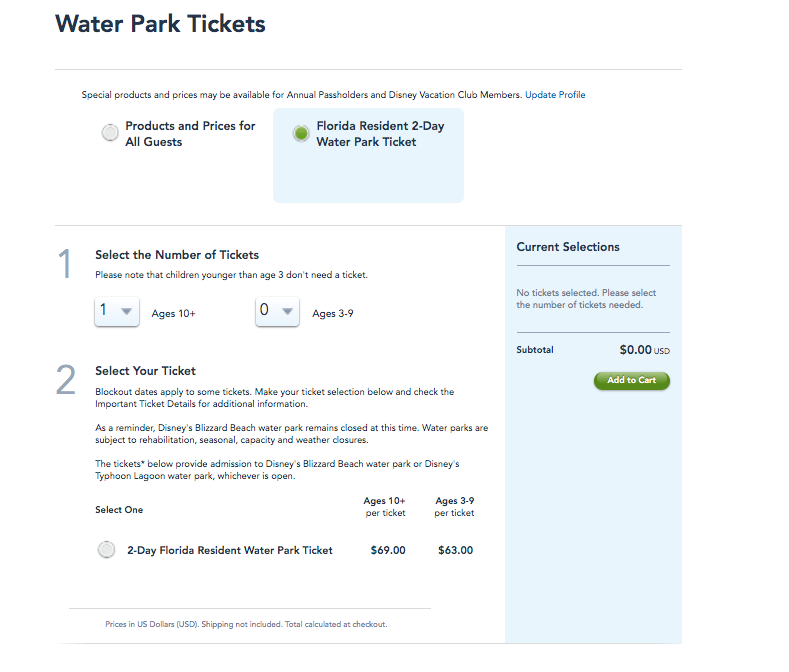Viewport: 789px width, 672px height.
Task: Click the large step 1 number icon
Action: 66,266
